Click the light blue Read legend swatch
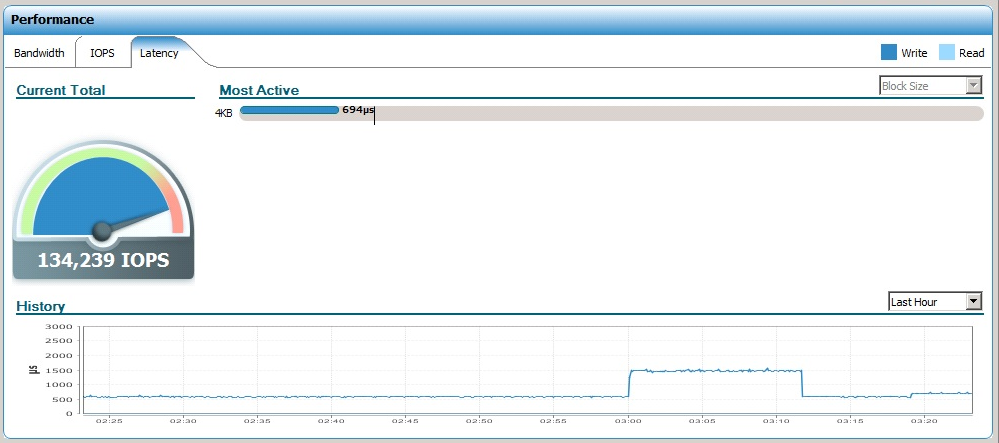This screenshot has height=443, width=999. pos(947,52)
